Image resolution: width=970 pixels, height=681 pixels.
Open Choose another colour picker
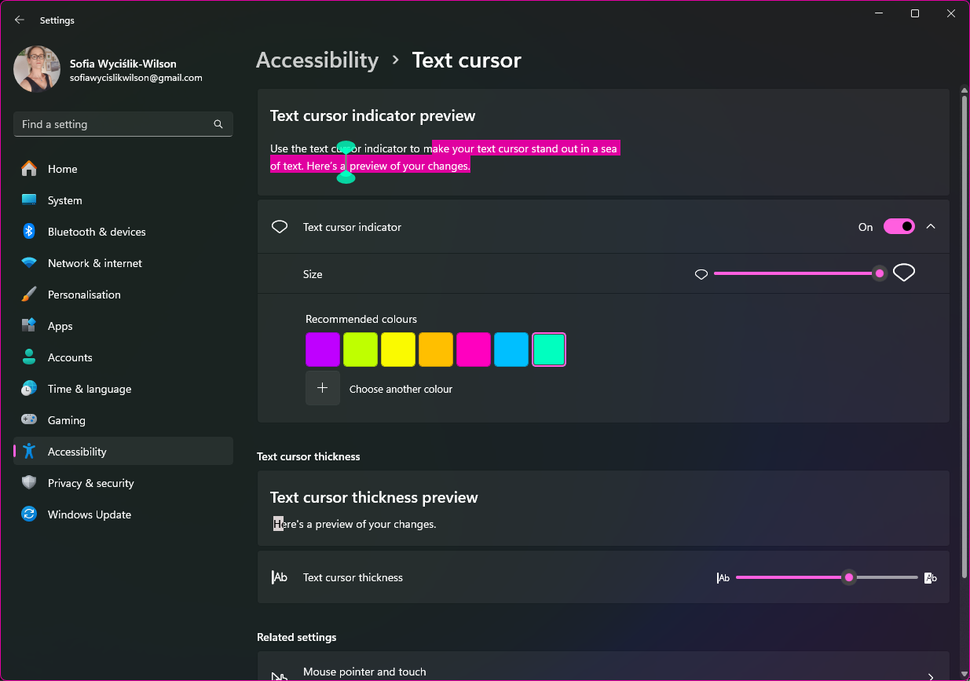[x=322, y=388]
